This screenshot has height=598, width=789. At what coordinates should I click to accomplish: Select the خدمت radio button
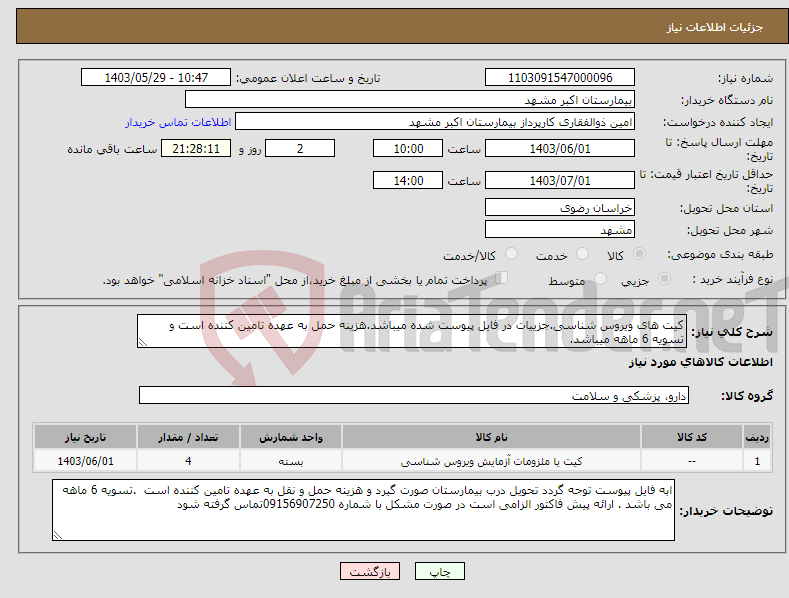(x=582, y=254)
